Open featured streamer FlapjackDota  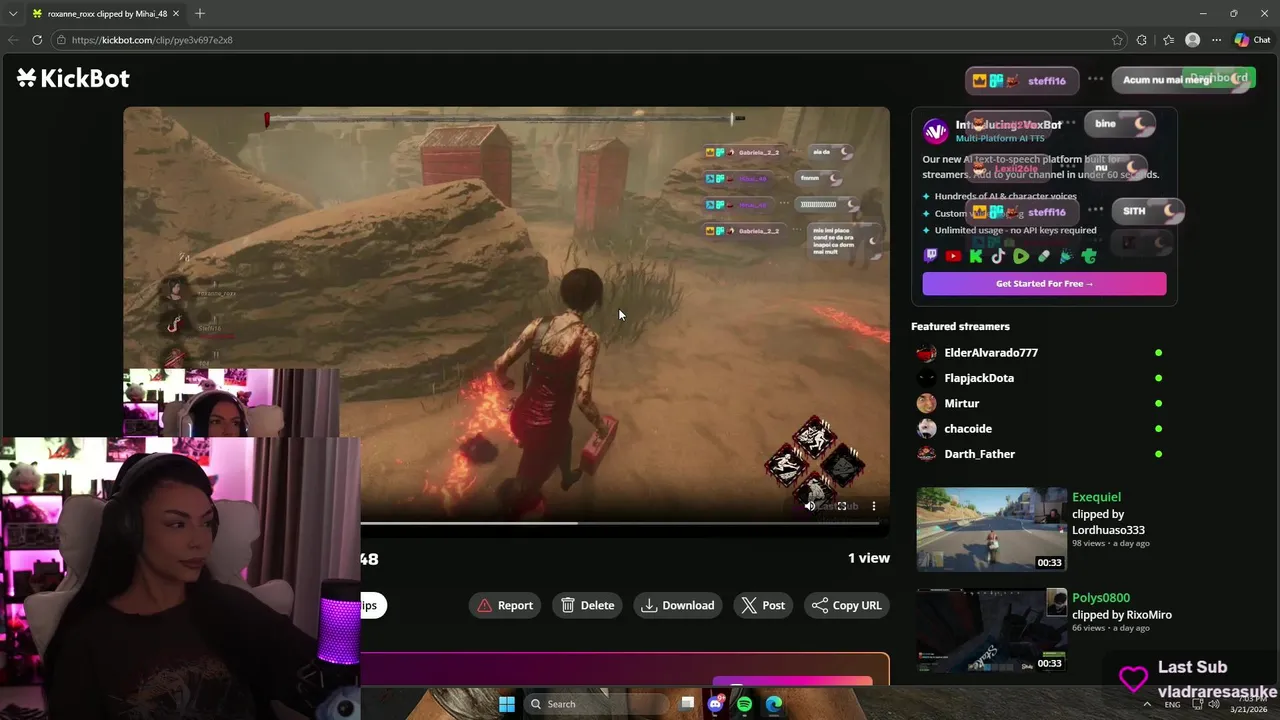979,378
